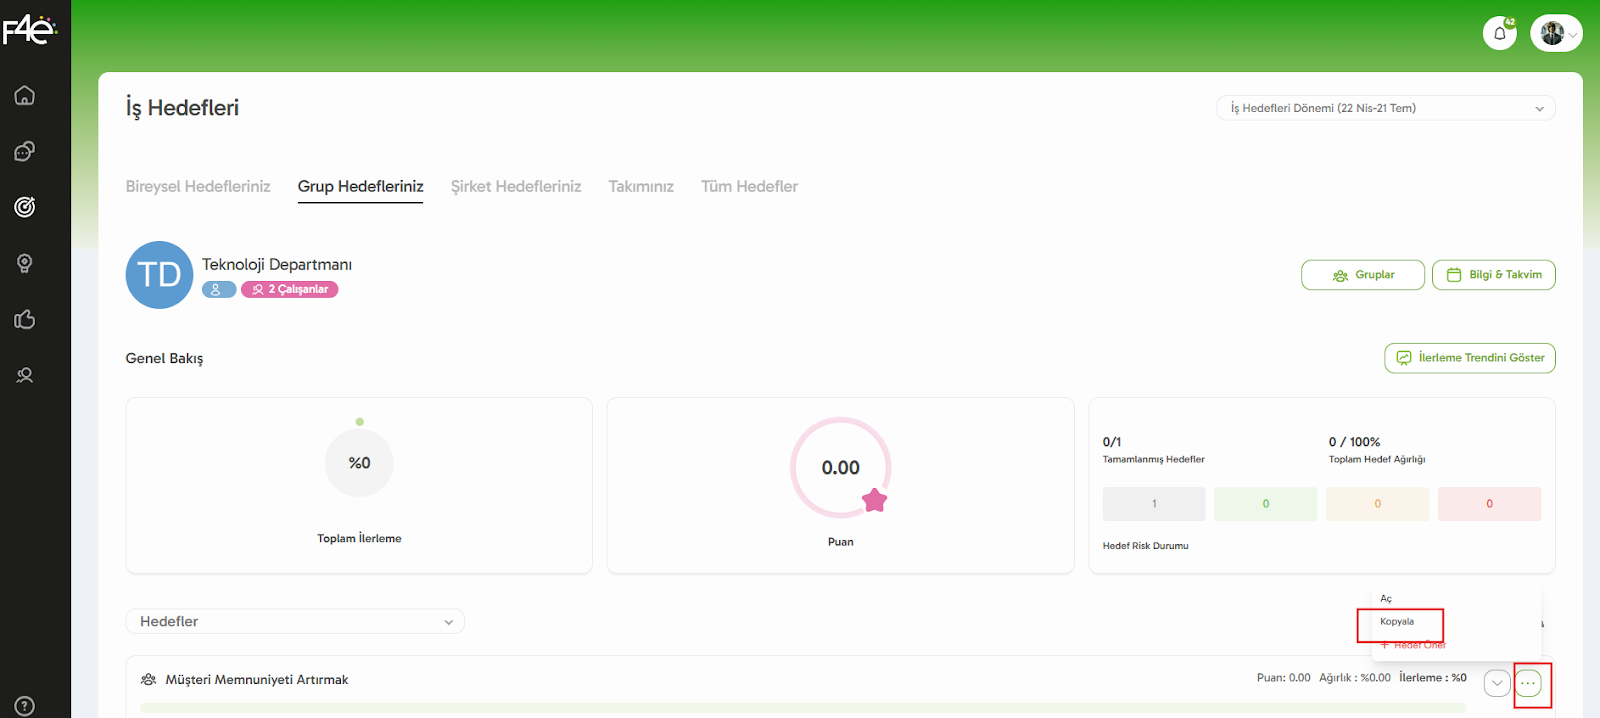Click the home icon in sidebar
The image size is (1600, 718).
(x=25, y=95)
